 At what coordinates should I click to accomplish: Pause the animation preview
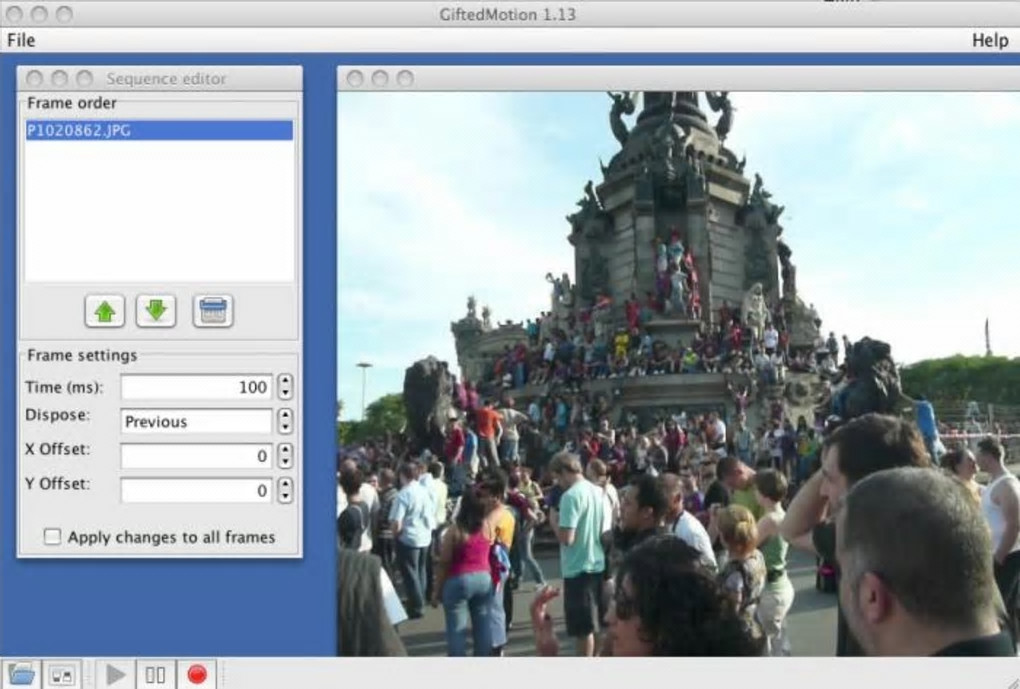tap(155, 675)
